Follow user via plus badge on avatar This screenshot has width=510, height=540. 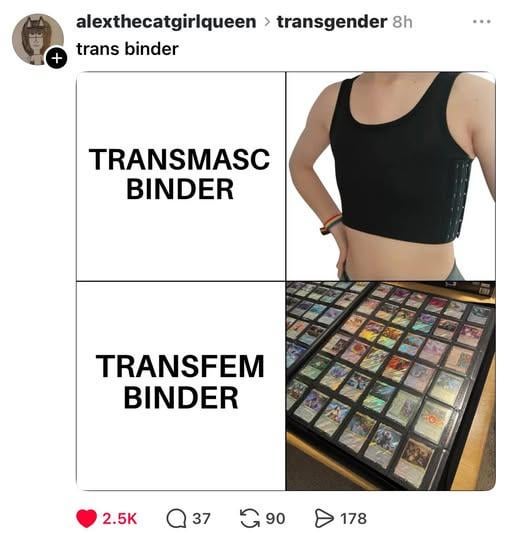pyautogui.click(x=56, y=58)
